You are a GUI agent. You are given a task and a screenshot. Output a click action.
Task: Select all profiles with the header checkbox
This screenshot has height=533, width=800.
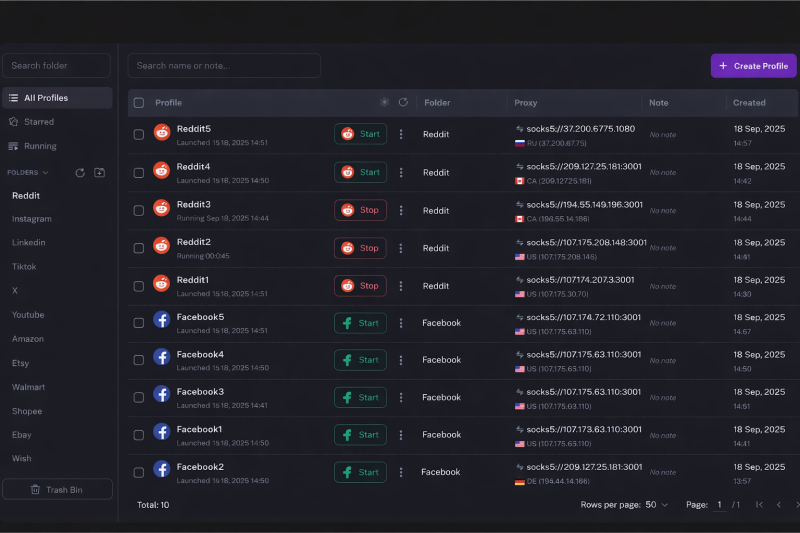[139, 103]
